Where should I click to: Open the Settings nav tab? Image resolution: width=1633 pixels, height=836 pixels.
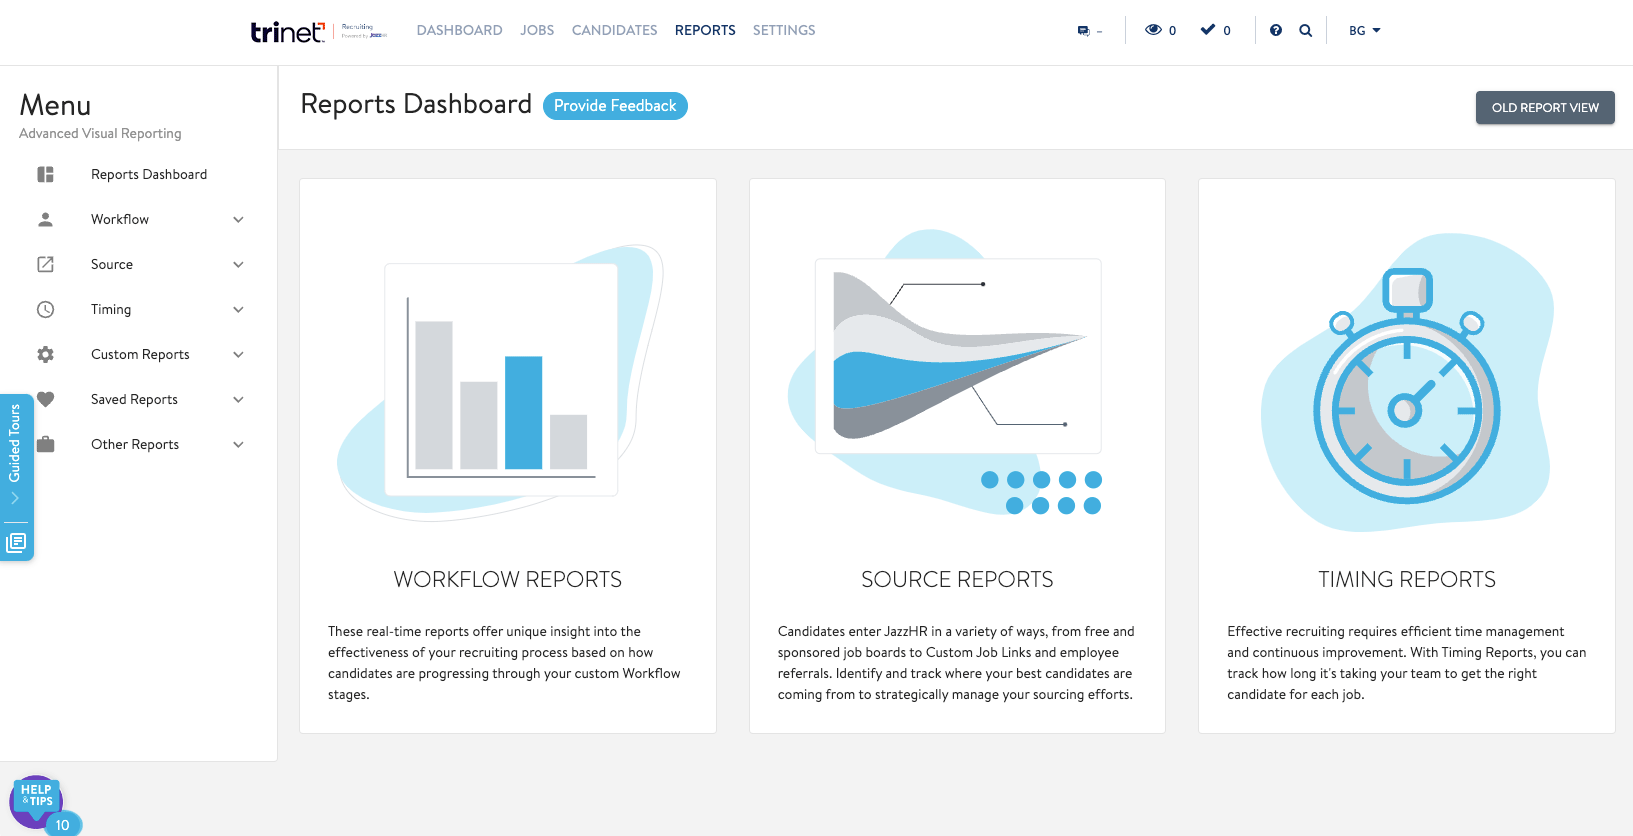click(784, 30)
